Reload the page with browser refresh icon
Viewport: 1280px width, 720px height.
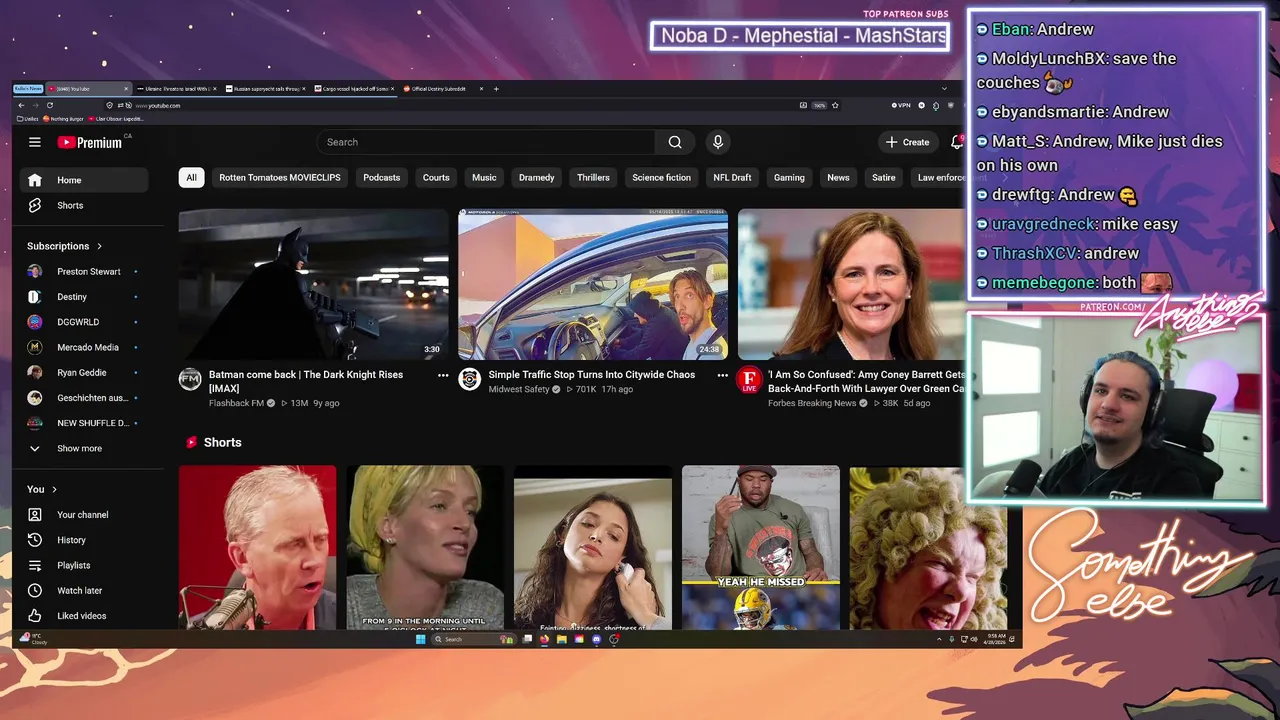pyautogui.click(x=50, y=105)
